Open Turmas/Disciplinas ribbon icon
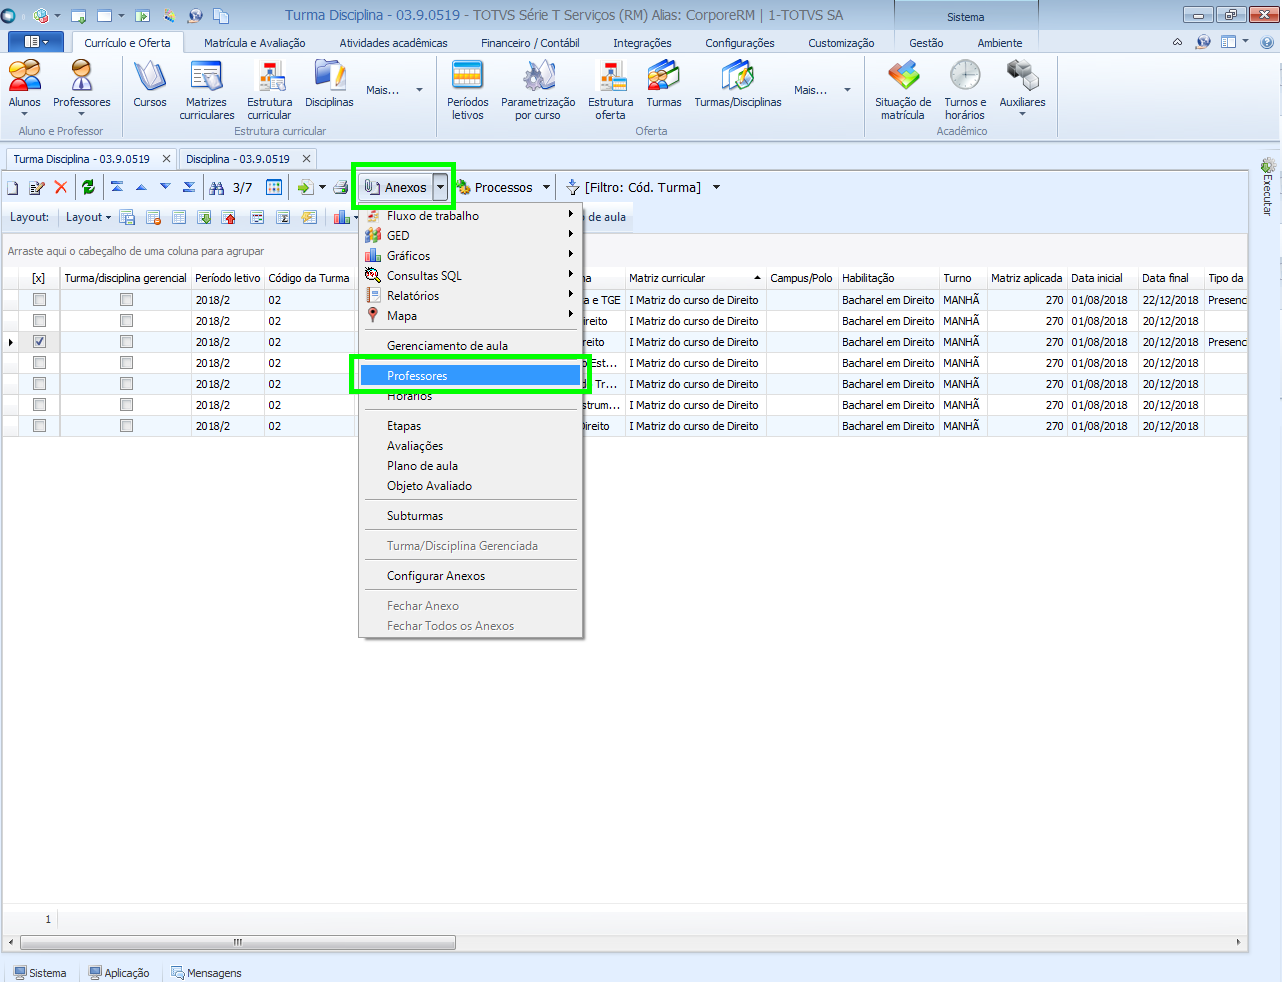This screenshot has height=982, width=1282. point(738,83)
